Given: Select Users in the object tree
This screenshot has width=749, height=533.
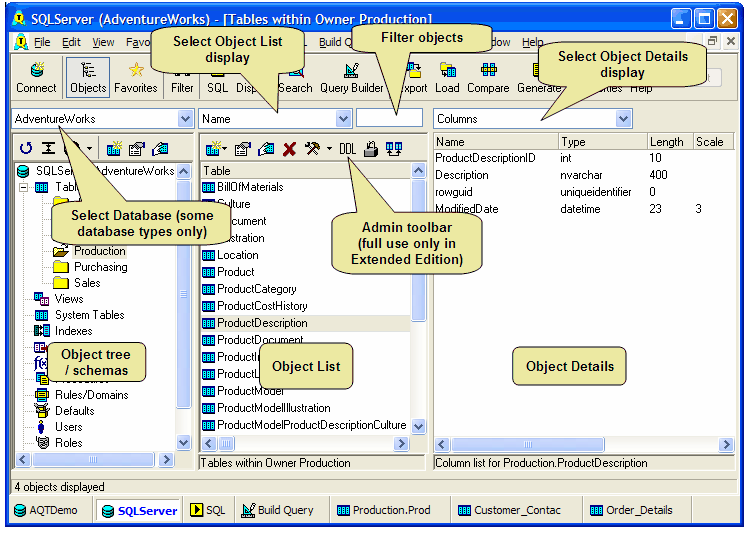Looking at the screenshot, I should [68, 427].
